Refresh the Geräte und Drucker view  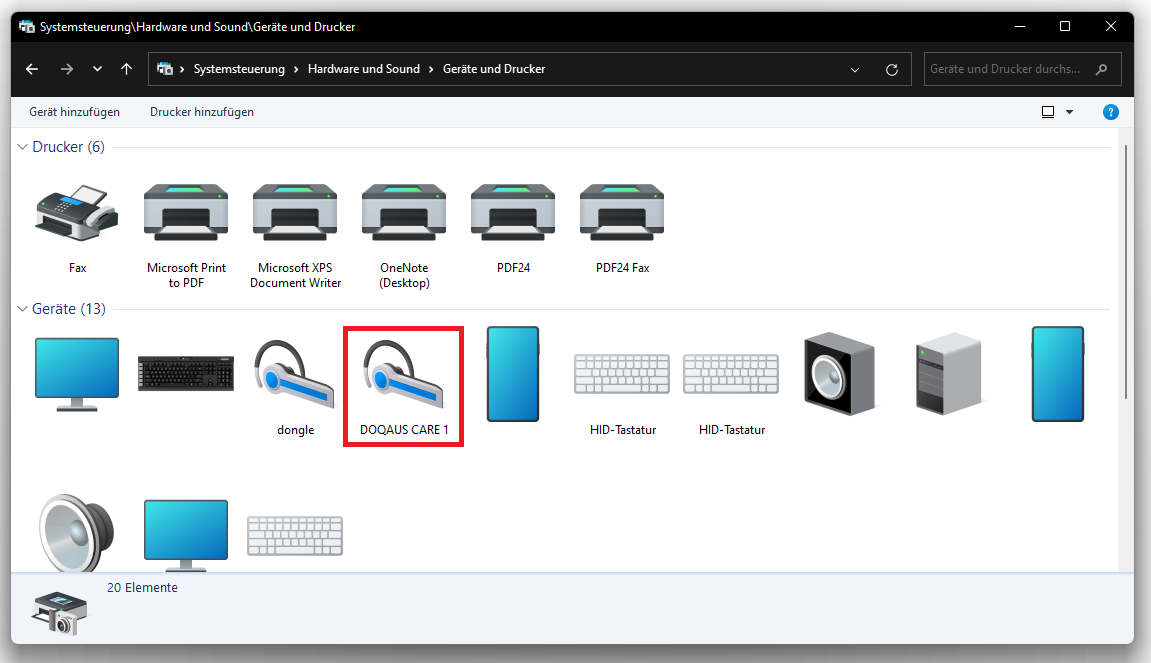(892, 70)
